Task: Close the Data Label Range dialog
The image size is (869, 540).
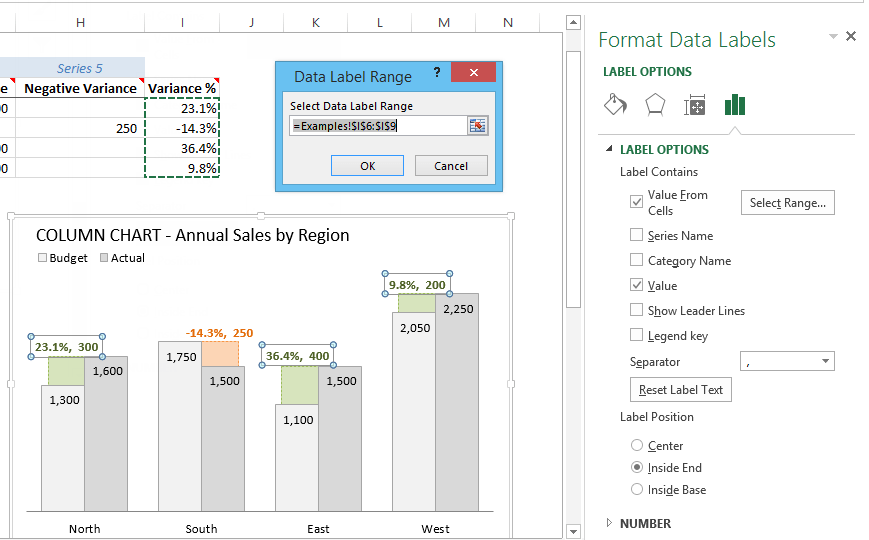Action: pos(473,72)
